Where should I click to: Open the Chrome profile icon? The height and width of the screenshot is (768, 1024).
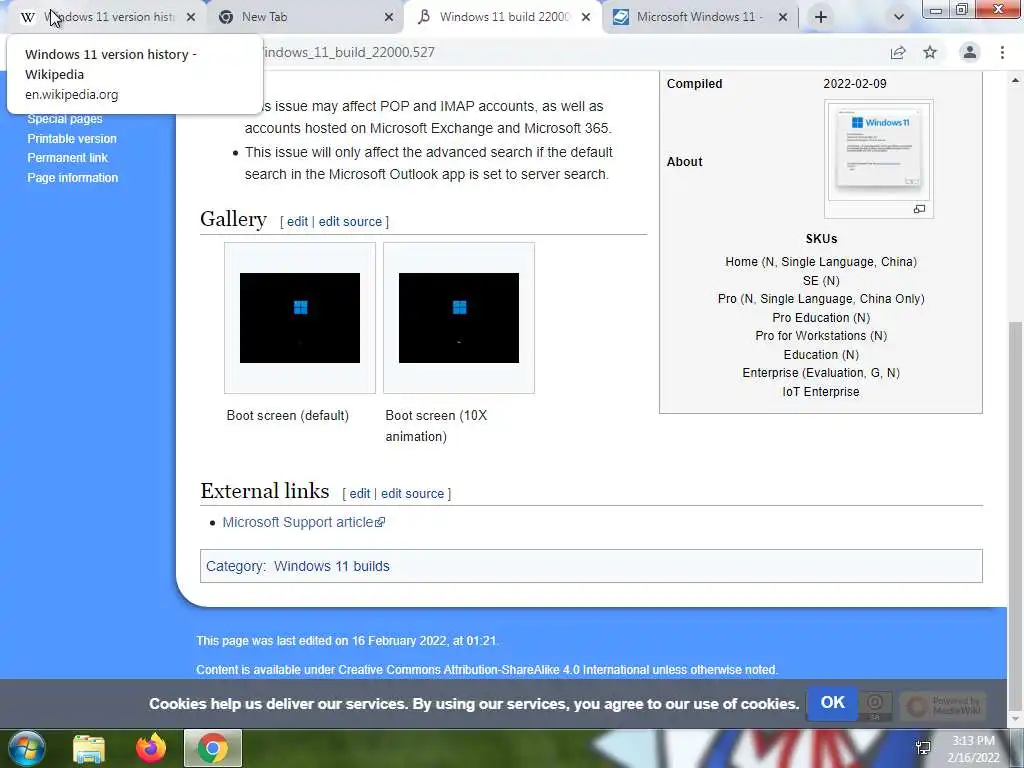[970, 52]
